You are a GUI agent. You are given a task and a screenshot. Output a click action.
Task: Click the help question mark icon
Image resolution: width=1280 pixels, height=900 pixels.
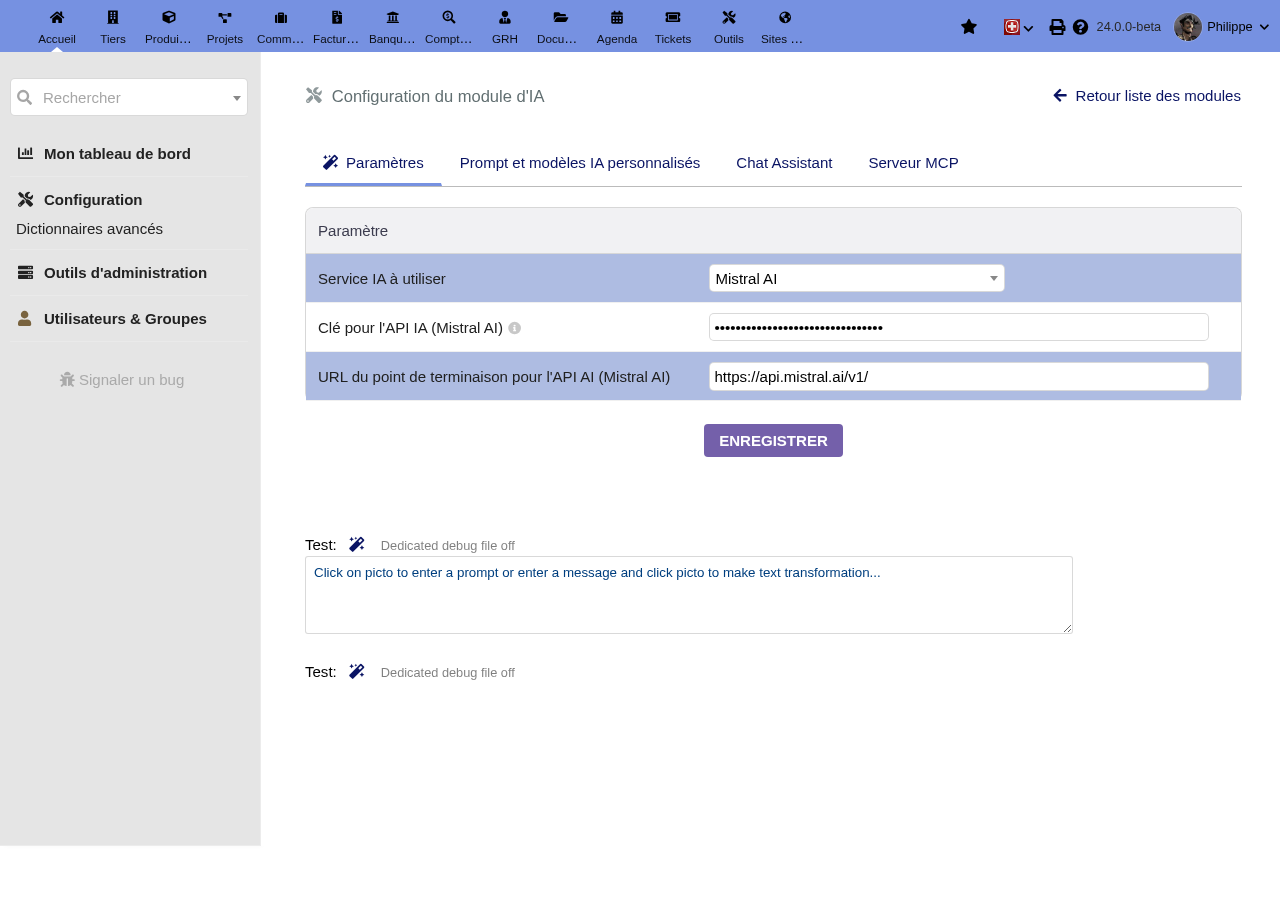point(1080,27)
